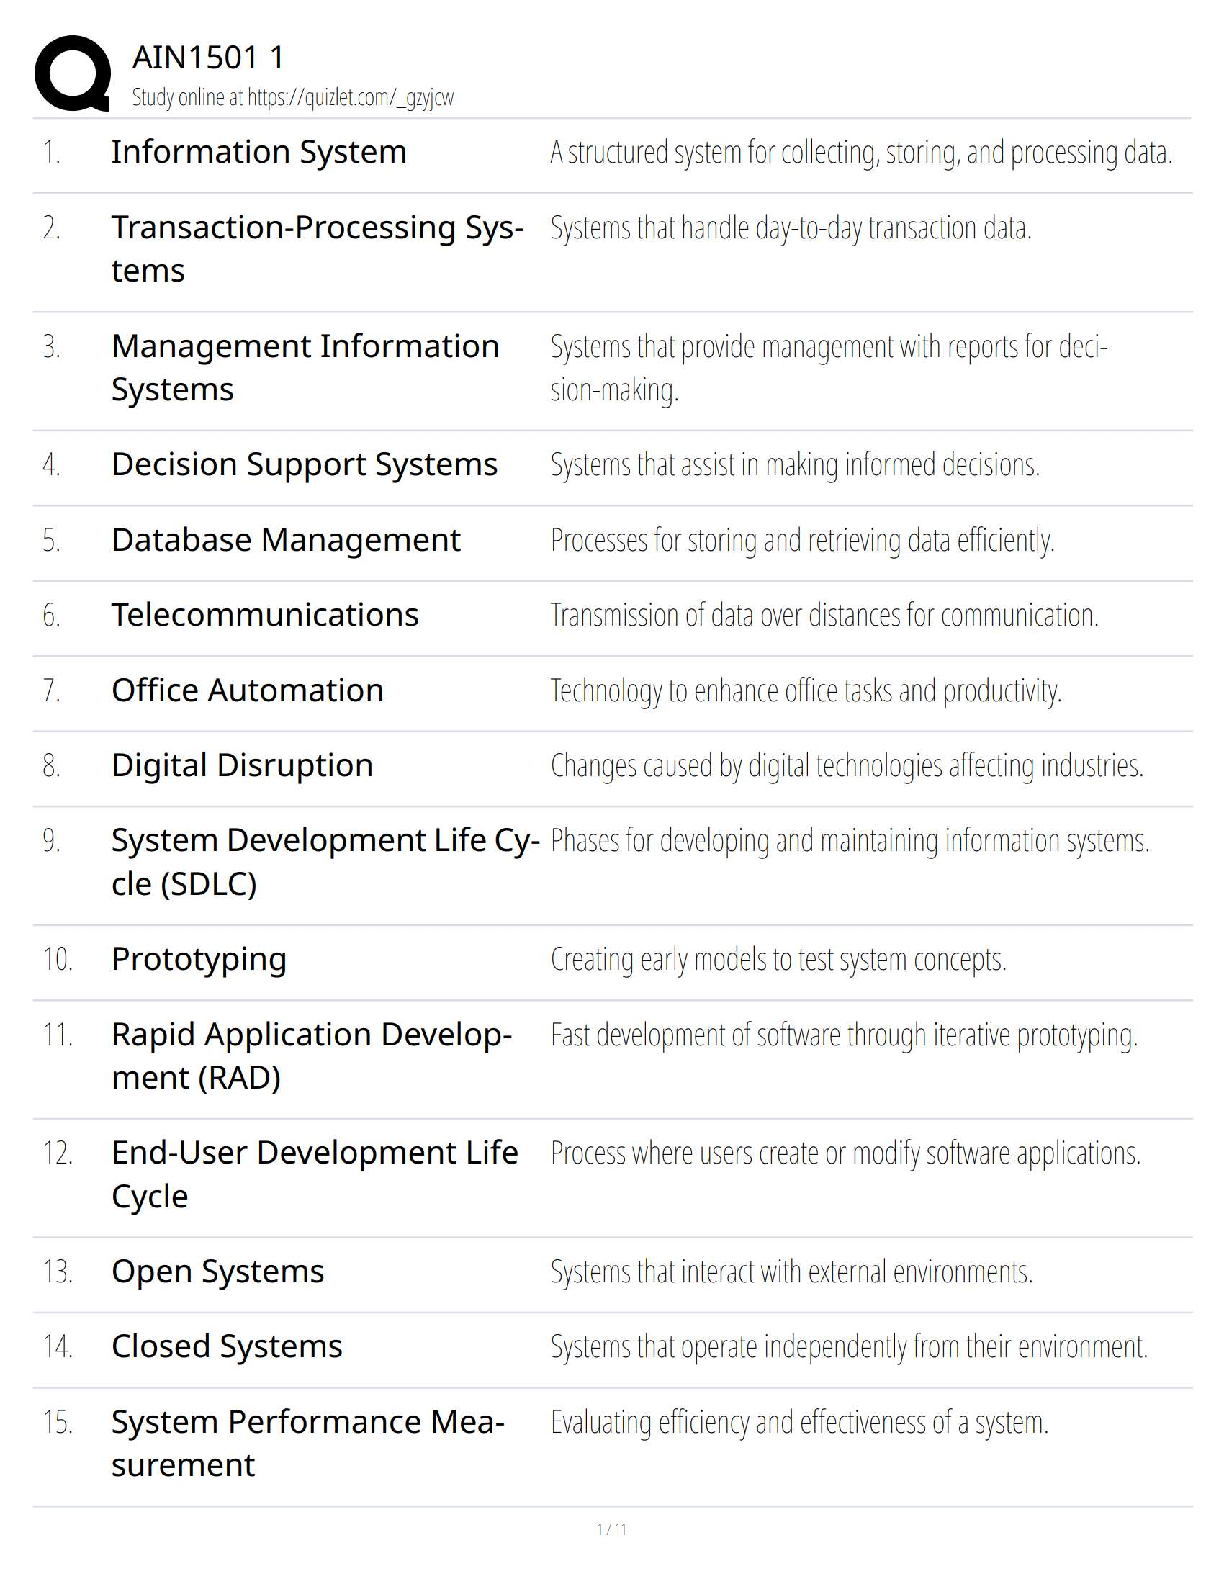Select the Management Information Systems term

coord(305,367)
